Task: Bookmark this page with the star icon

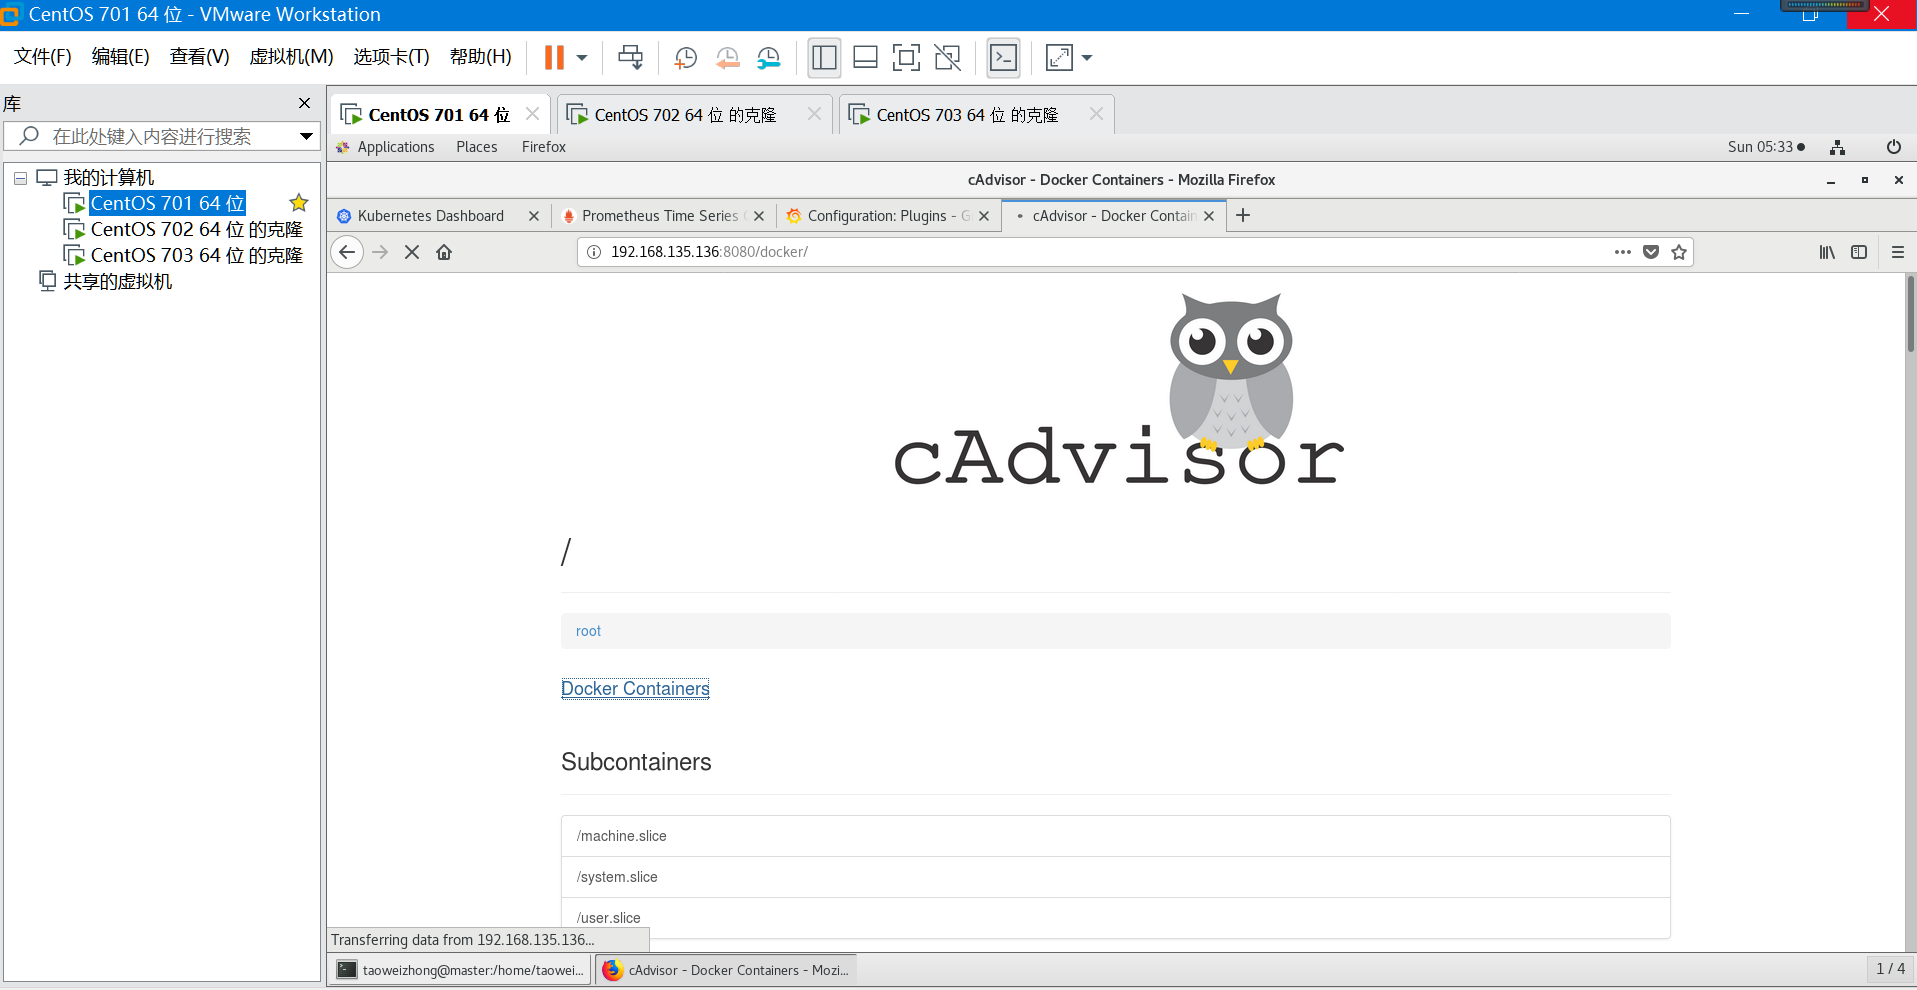Action: point(1679,252)
